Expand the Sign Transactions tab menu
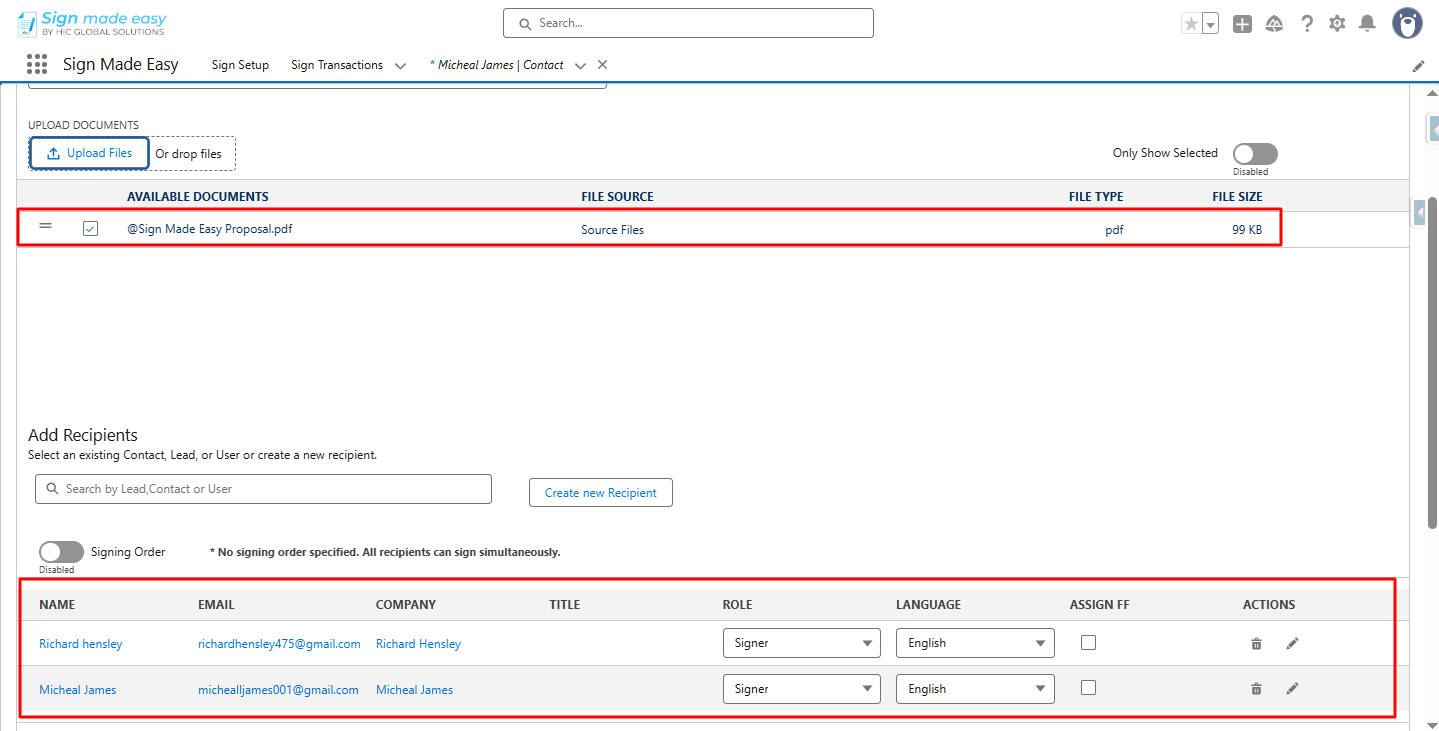 coord(400,66)
